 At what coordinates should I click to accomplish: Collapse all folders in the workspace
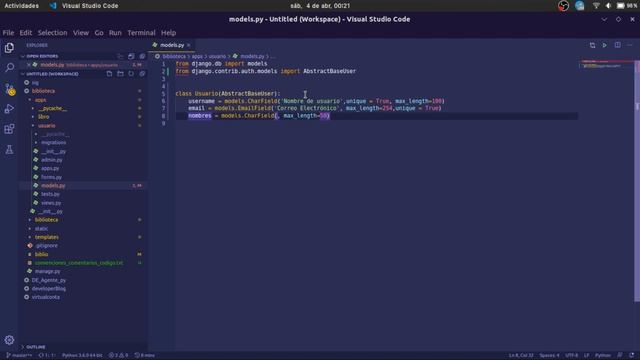click(142, 74)
